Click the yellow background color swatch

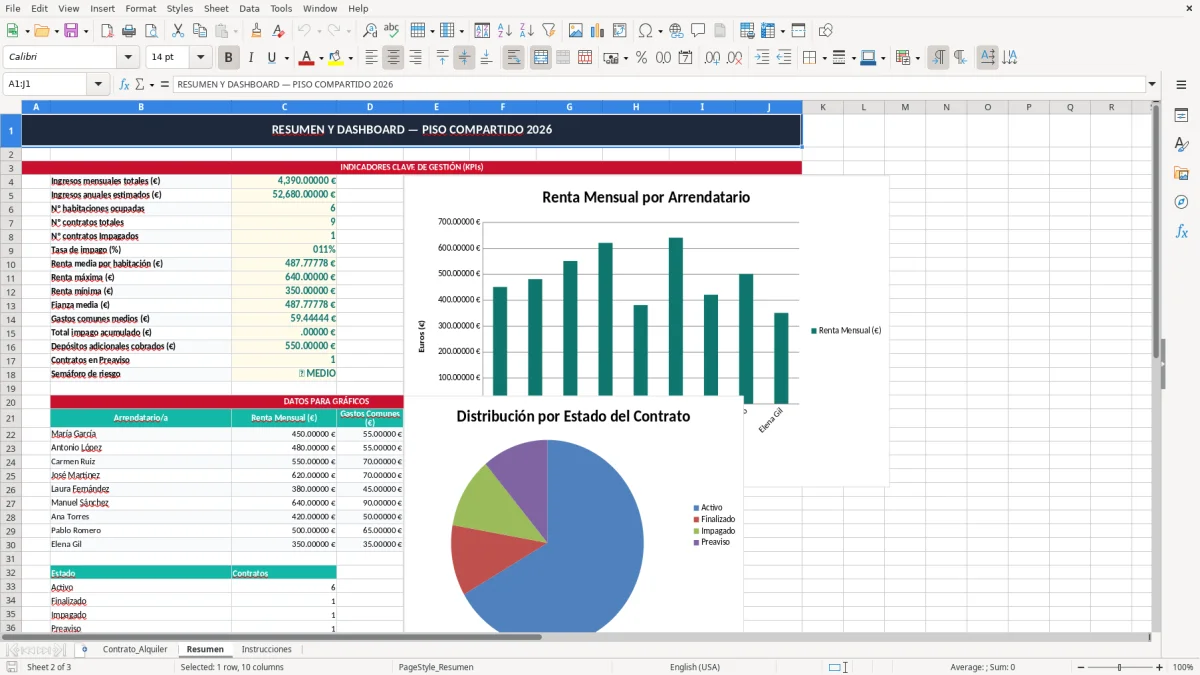(x=335, y=58)
